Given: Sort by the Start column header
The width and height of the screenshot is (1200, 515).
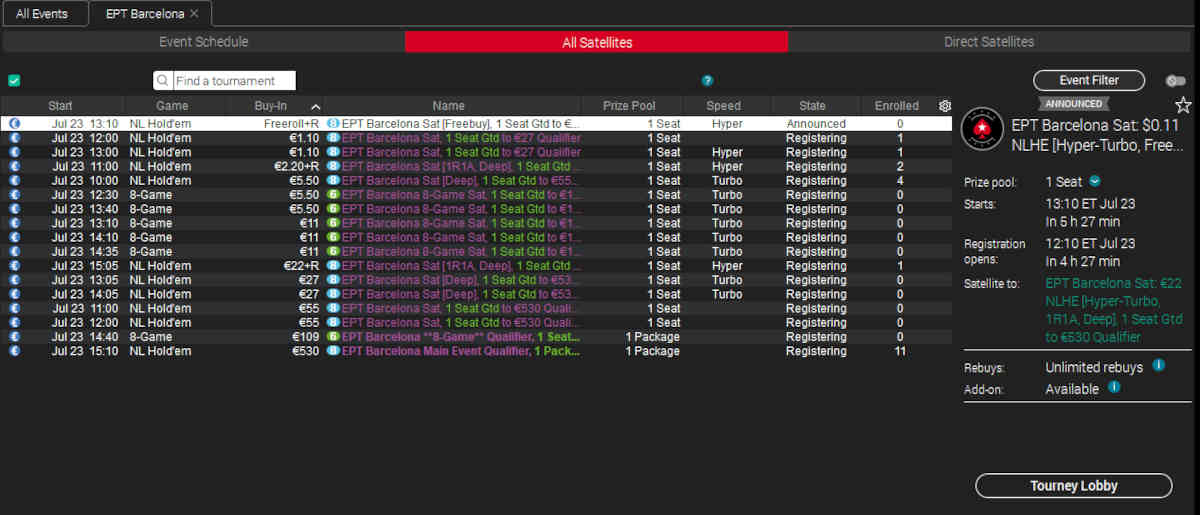Looking at the screenshot, I should click(x=60, y=106).
